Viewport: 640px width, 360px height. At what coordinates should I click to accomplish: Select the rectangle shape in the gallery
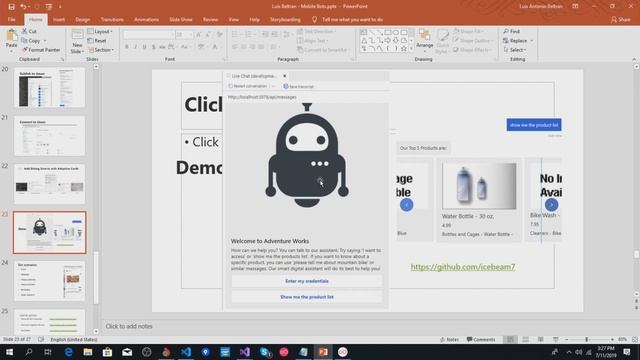tap(388, 32)
